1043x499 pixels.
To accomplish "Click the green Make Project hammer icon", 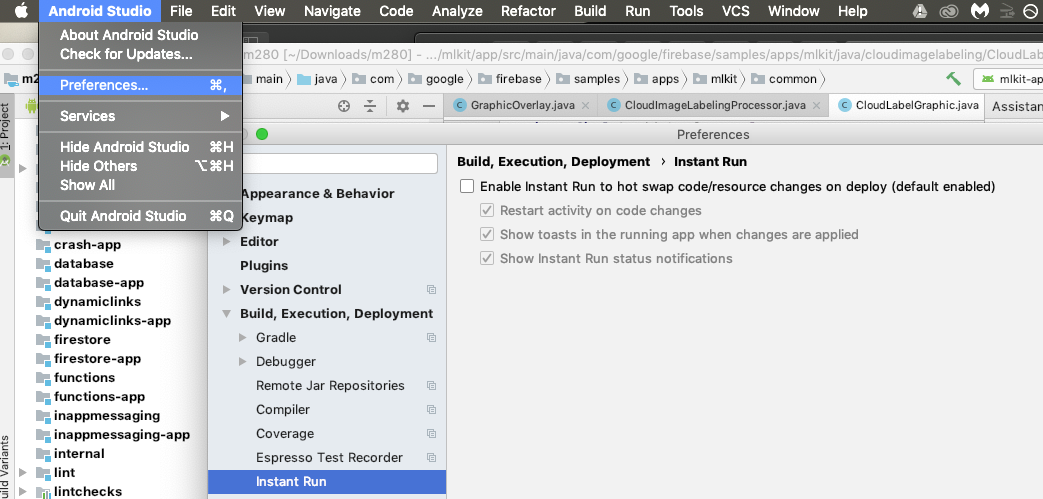I will [953, 79].
